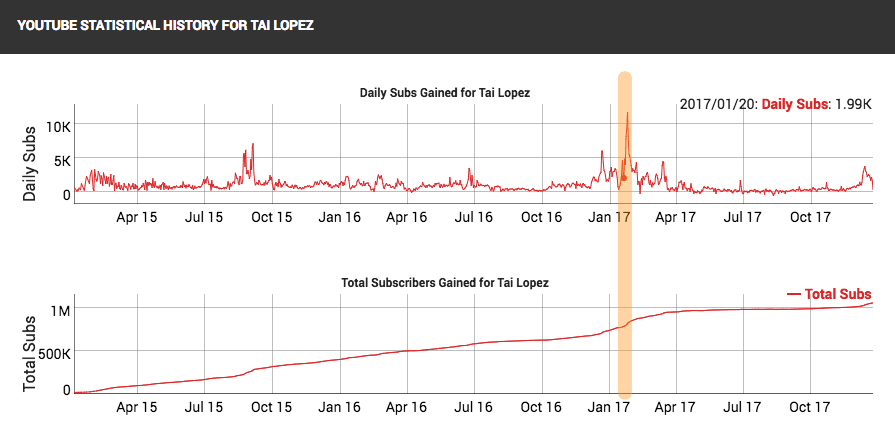This screenshot has height=447, width=895.
Task: Click the 1M label on Total Subs axis
Action: click(61, 311)
